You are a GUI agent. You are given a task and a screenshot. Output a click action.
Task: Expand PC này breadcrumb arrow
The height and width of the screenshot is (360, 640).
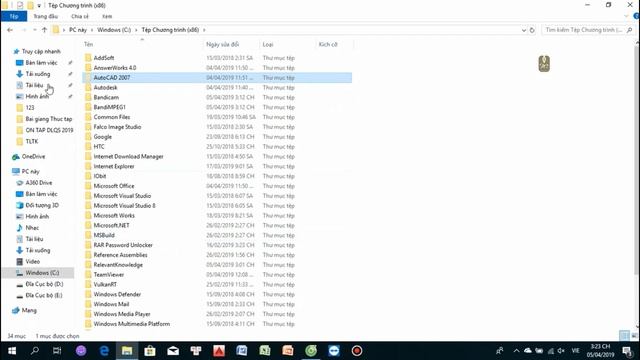[x=92, y=30]
